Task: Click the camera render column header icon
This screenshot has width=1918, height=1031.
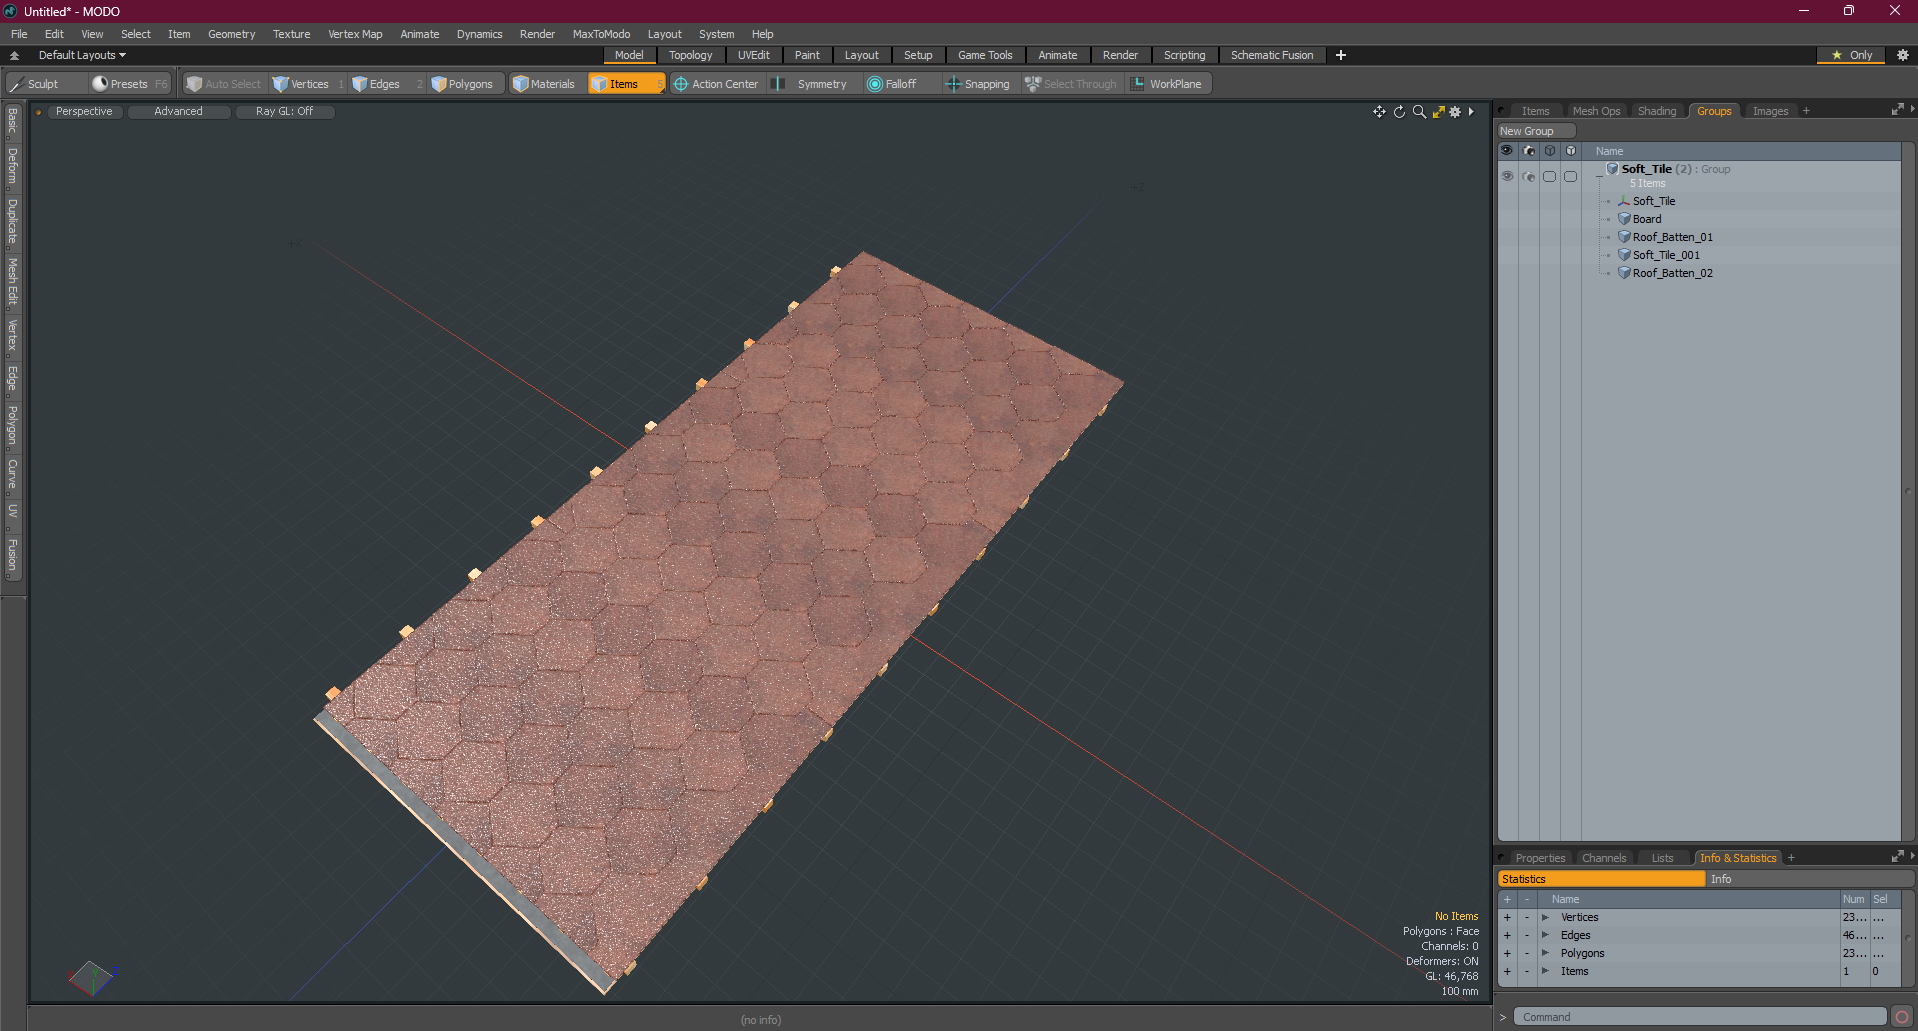Action: coord(1528,151)
